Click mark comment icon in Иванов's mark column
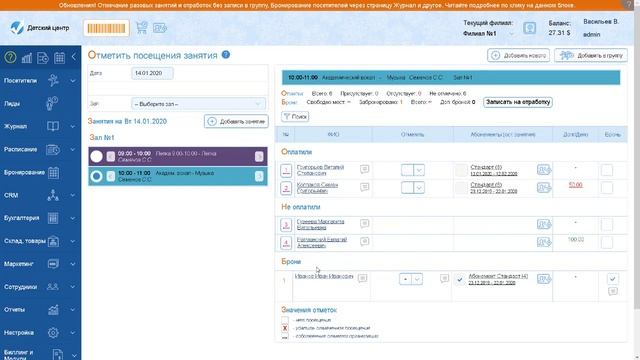640x360 pixels. (444, 278)
